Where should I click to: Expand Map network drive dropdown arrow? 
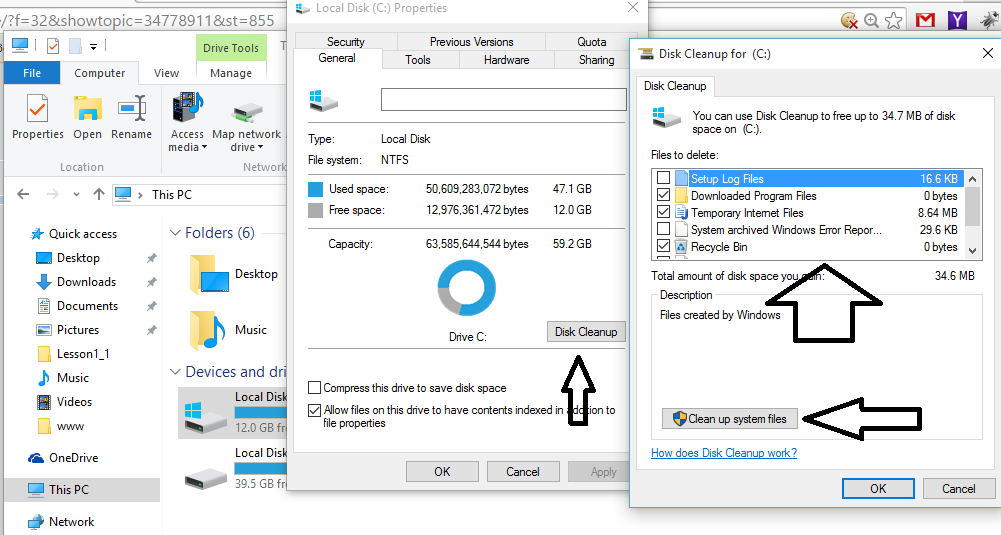coord(260,147)
